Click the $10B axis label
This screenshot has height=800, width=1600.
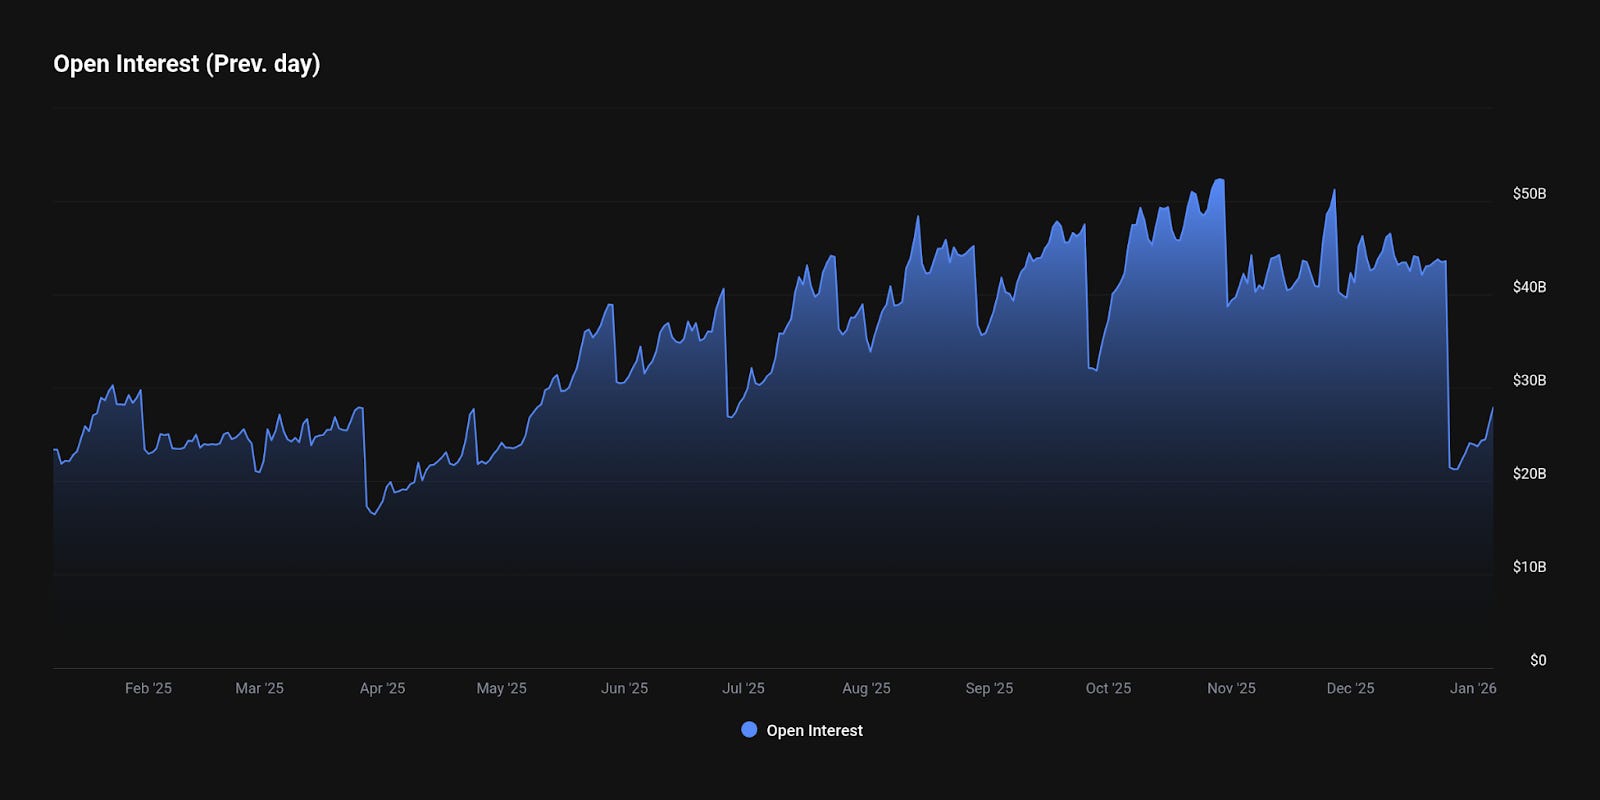[1529, 567]
